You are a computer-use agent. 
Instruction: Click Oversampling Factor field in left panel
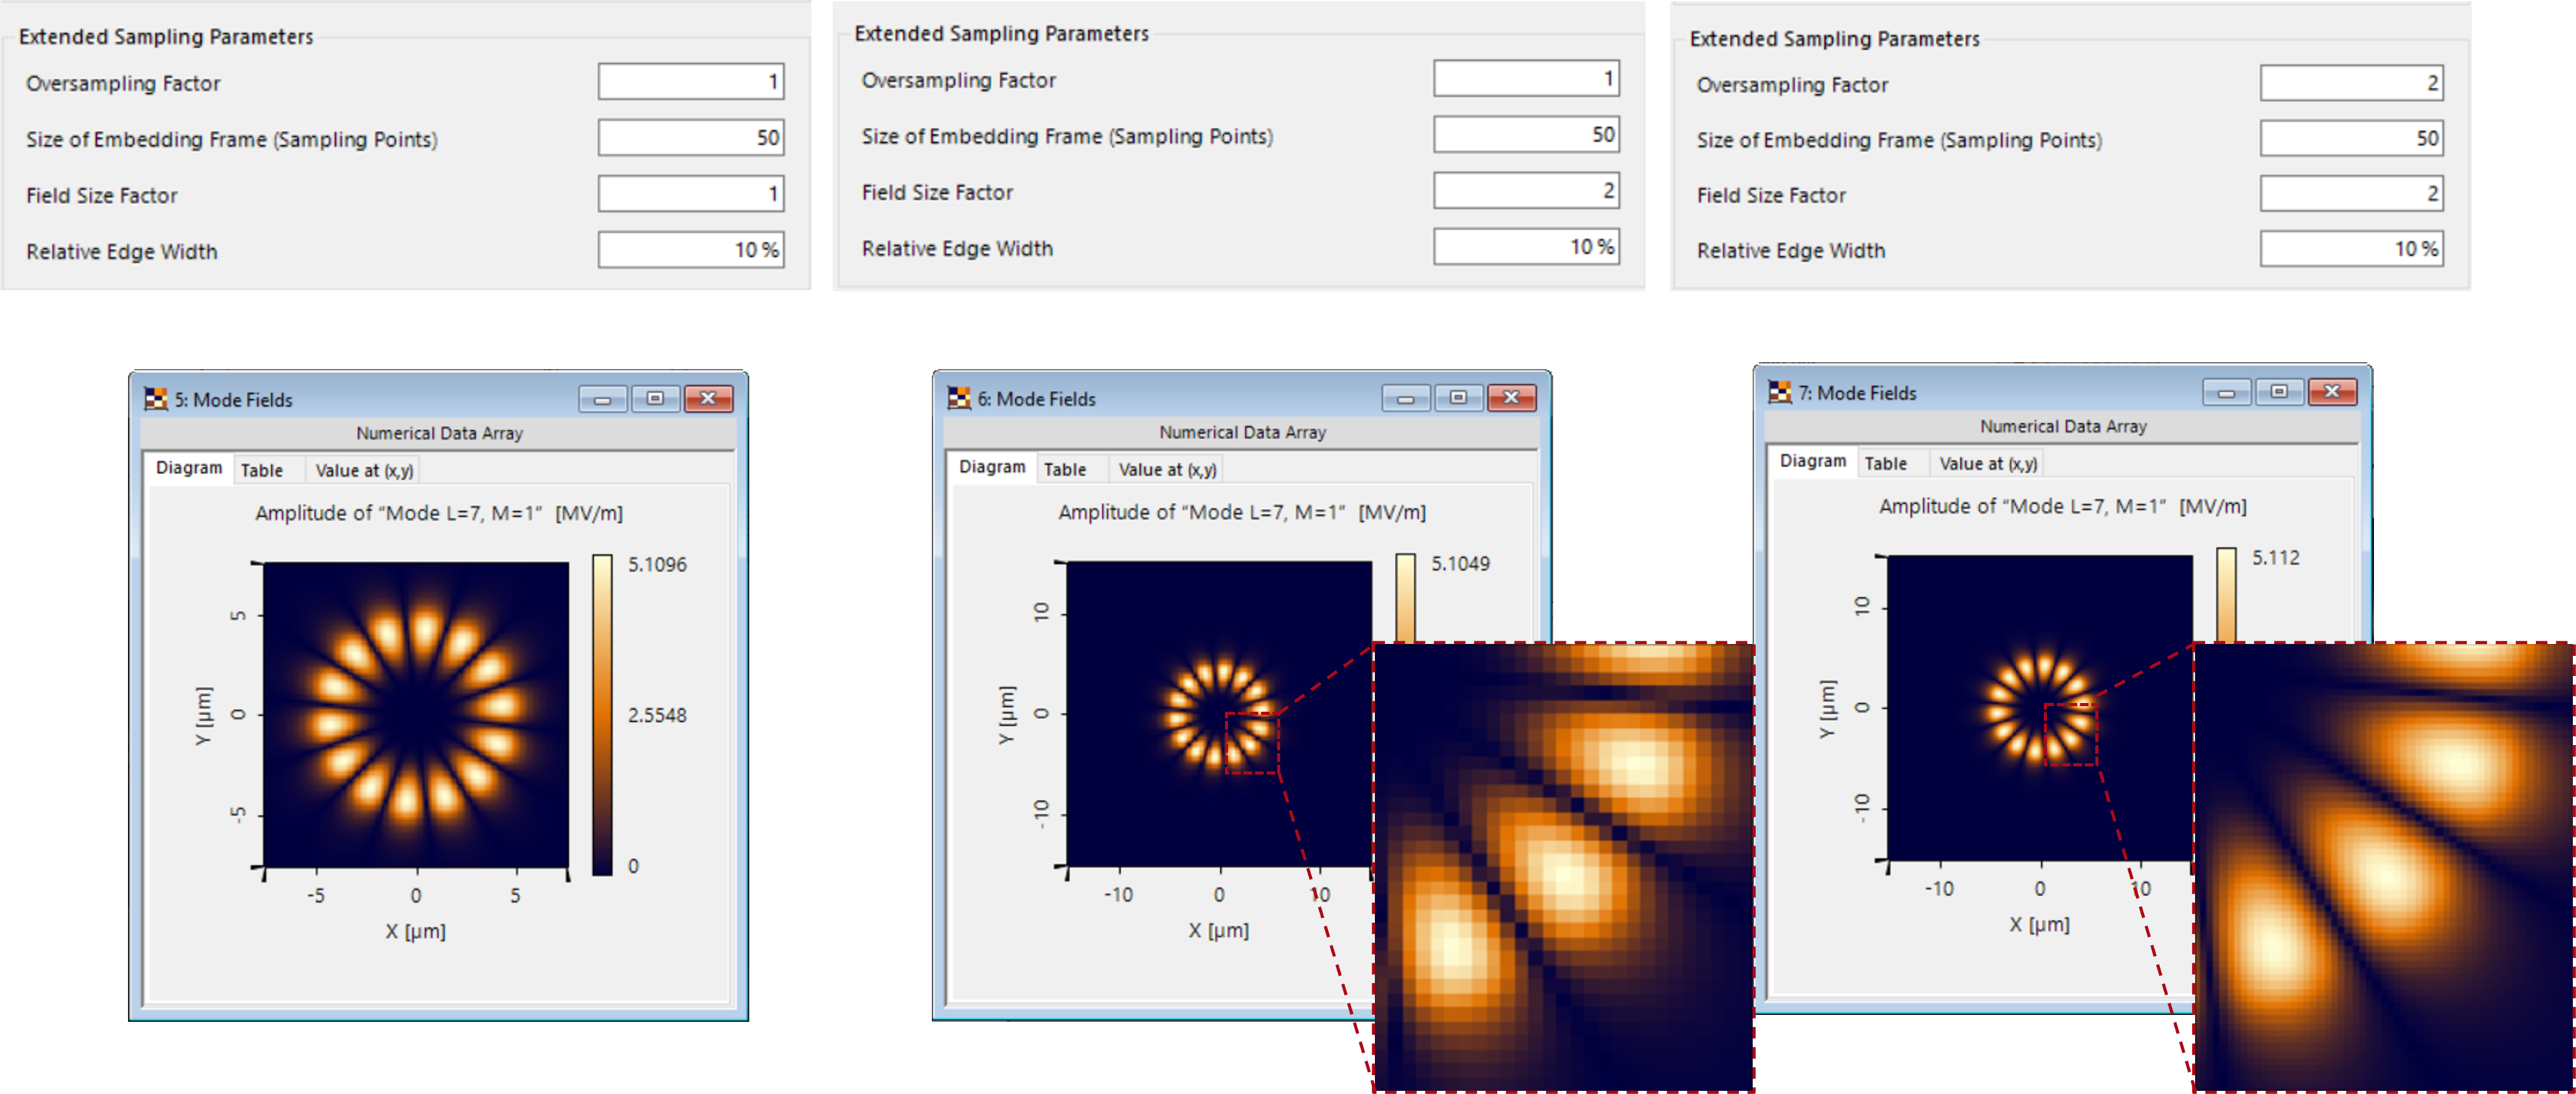click(x=691, y=82)
